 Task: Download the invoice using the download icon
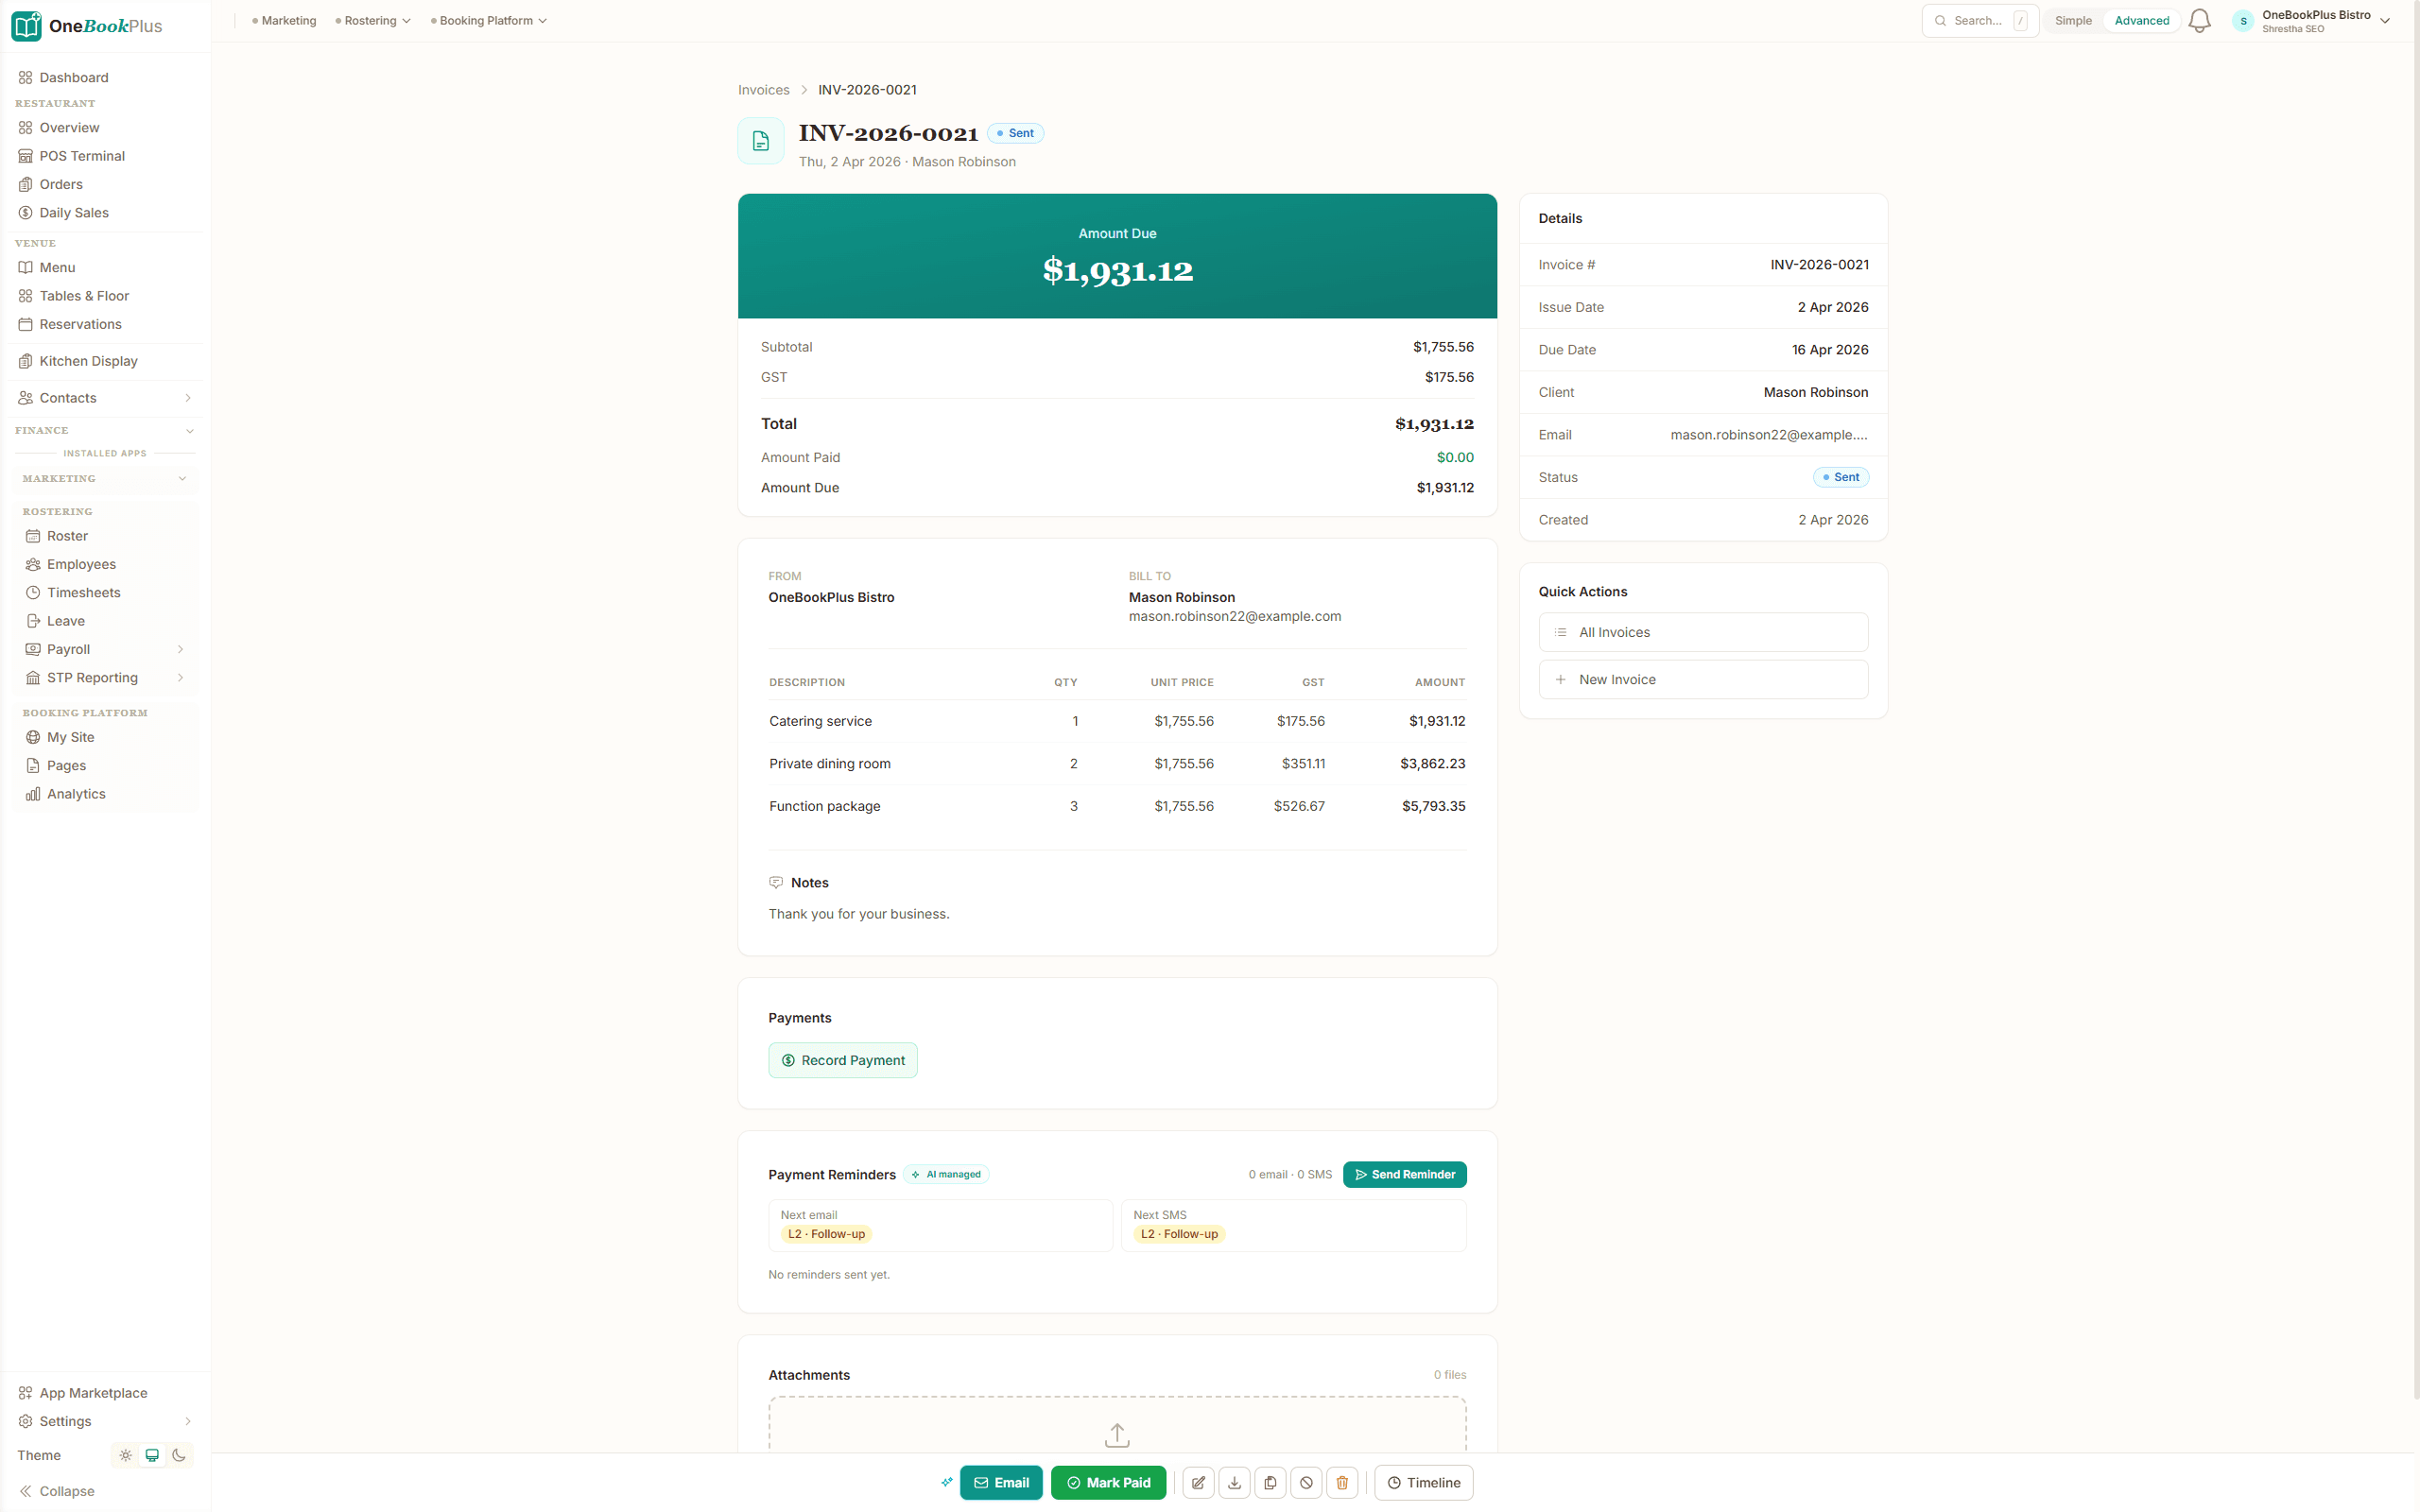click(x=1234, y=1483)
